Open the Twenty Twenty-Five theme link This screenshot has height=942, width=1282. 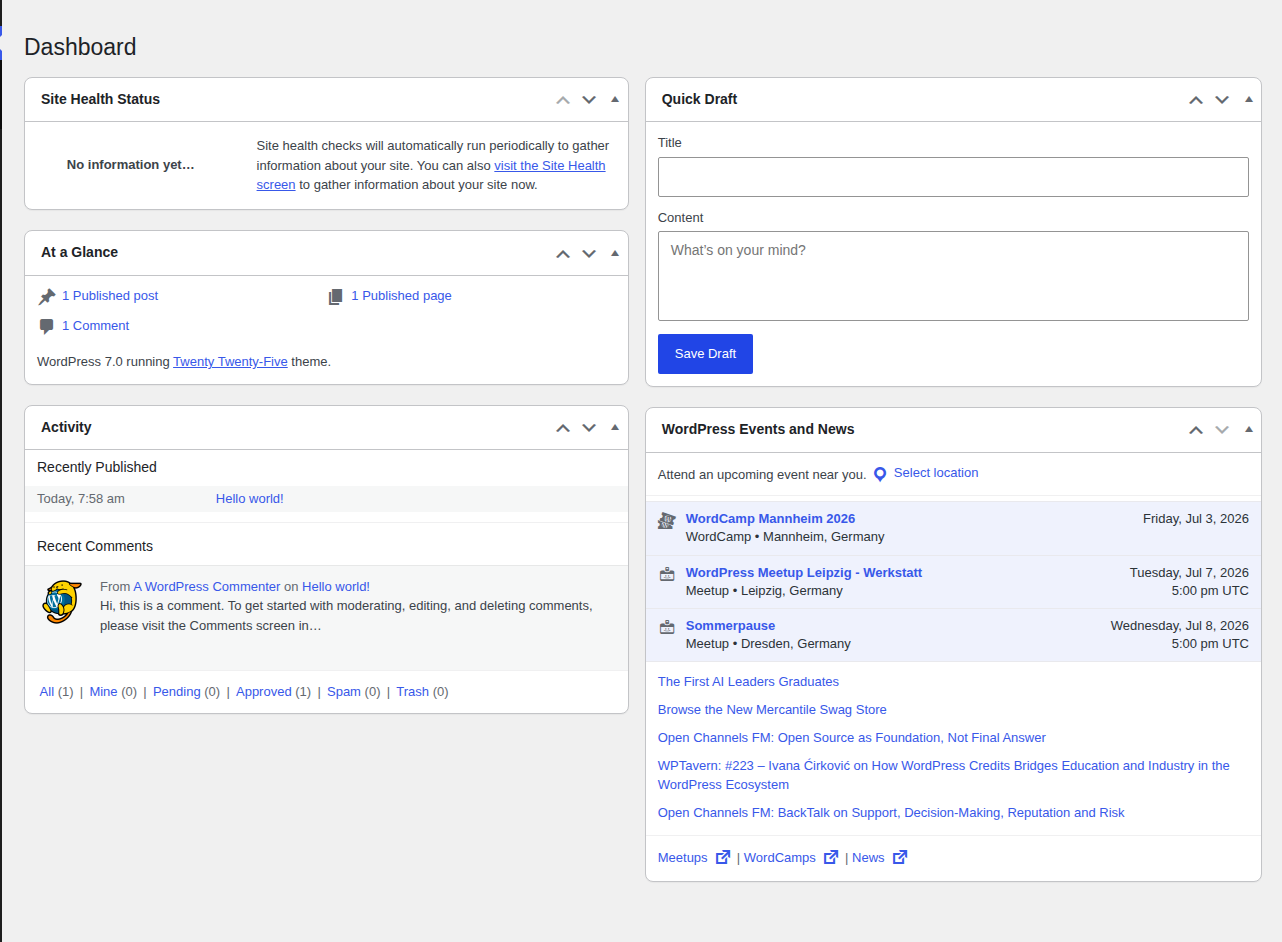point(230,362)
